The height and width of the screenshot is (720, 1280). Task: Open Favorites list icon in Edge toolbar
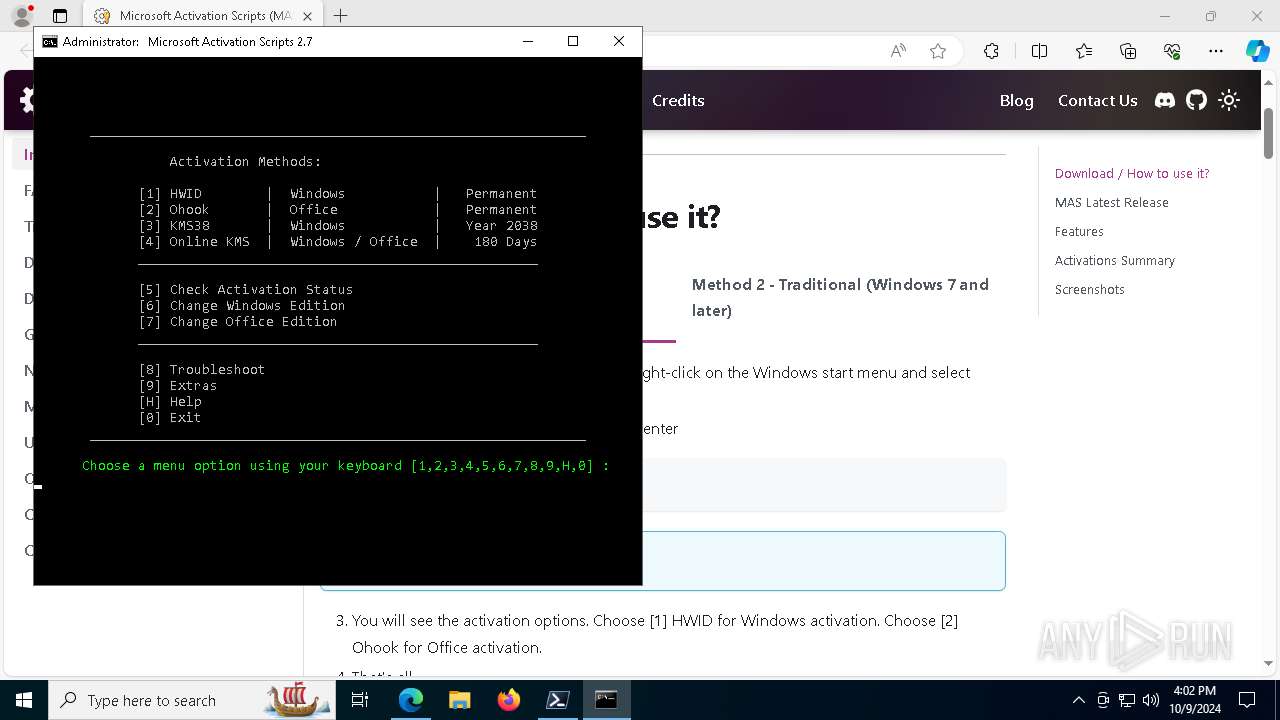coord(1084,51)
